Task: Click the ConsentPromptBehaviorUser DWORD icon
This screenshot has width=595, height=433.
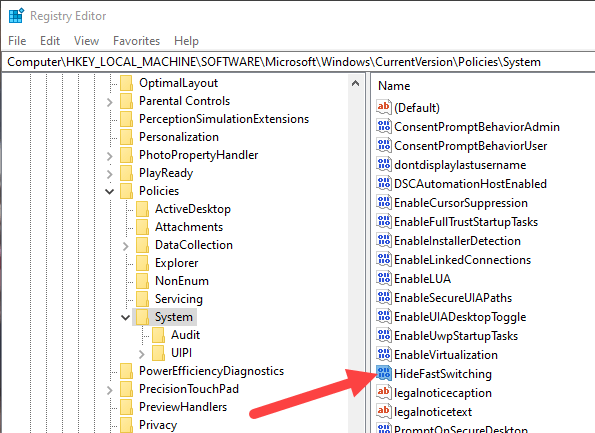Action: coord(383,145)
